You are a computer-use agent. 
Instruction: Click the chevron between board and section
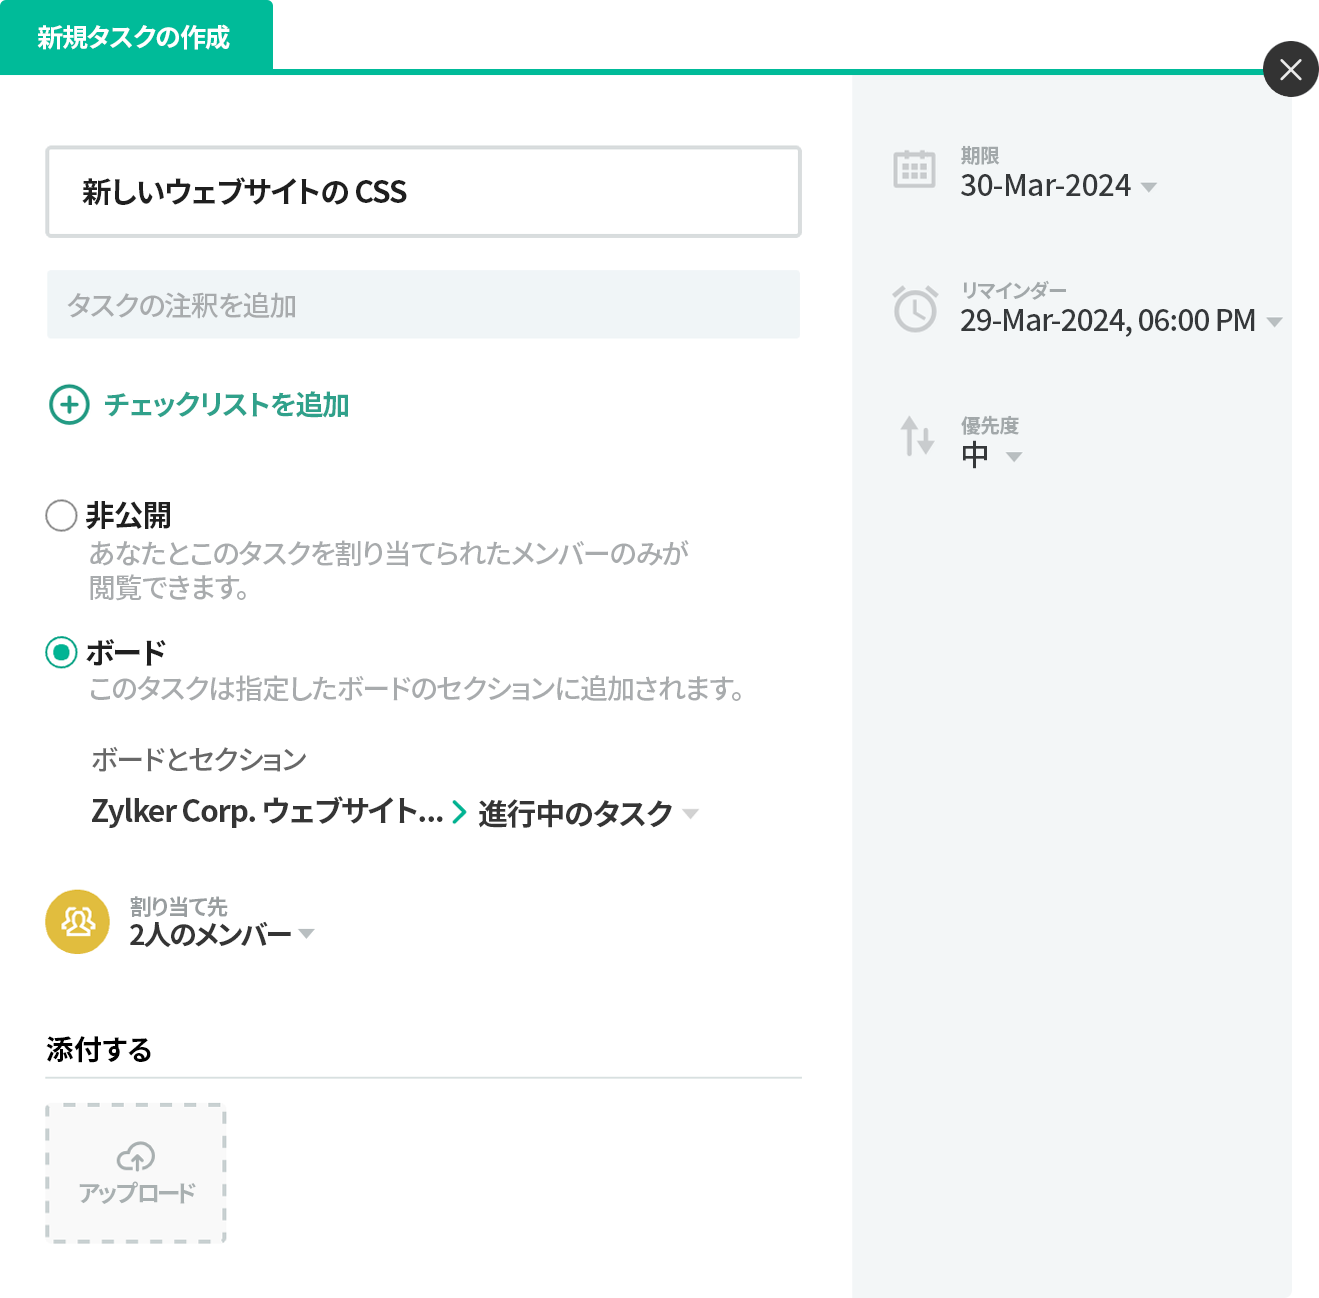tap(458, 813)
